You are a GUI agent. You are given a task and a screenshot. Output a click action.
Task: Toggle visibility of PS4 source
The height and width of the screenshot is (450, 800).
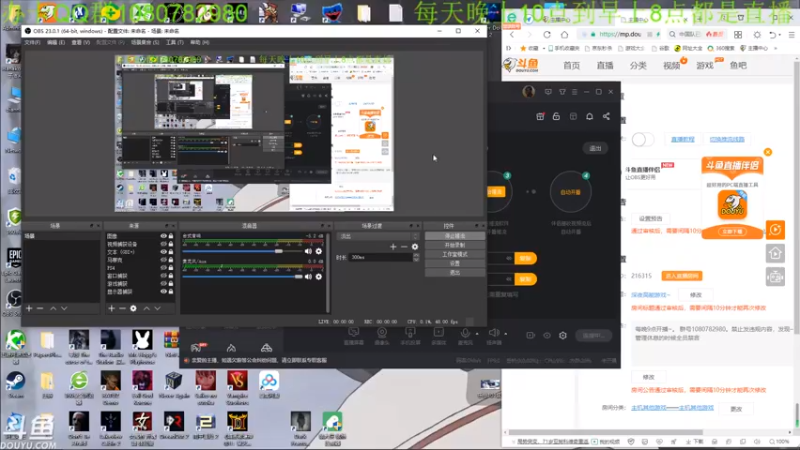(163, 268)
